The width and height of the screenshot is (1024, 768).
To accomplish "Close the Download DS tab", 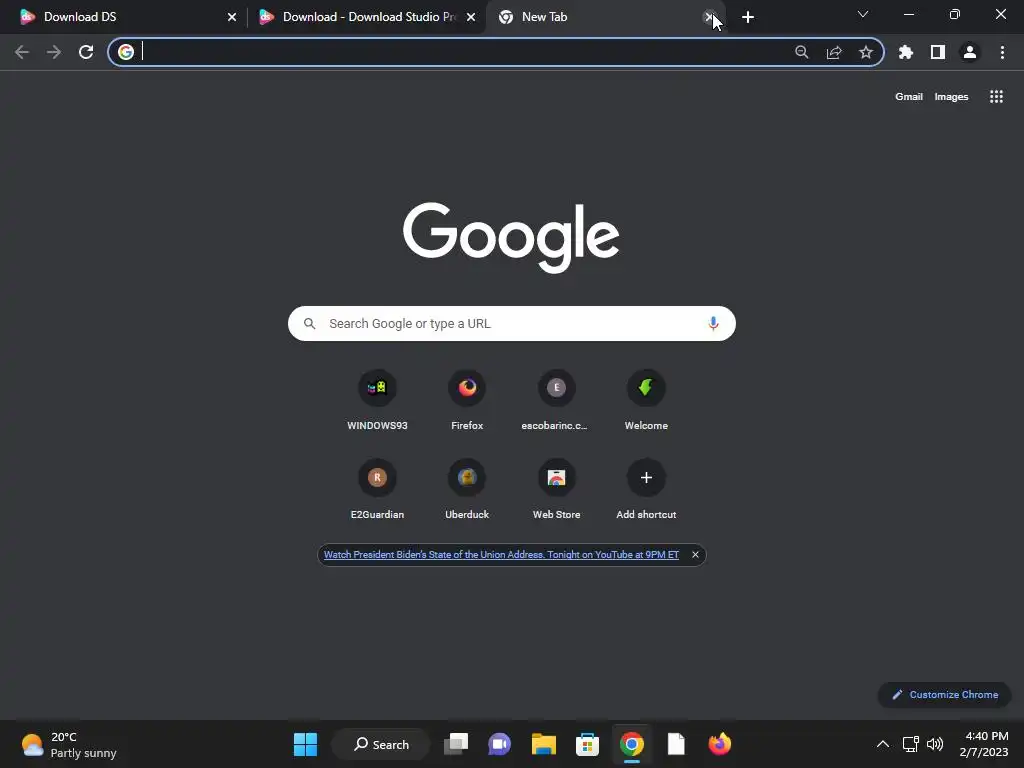I will (x=232, y=18).
